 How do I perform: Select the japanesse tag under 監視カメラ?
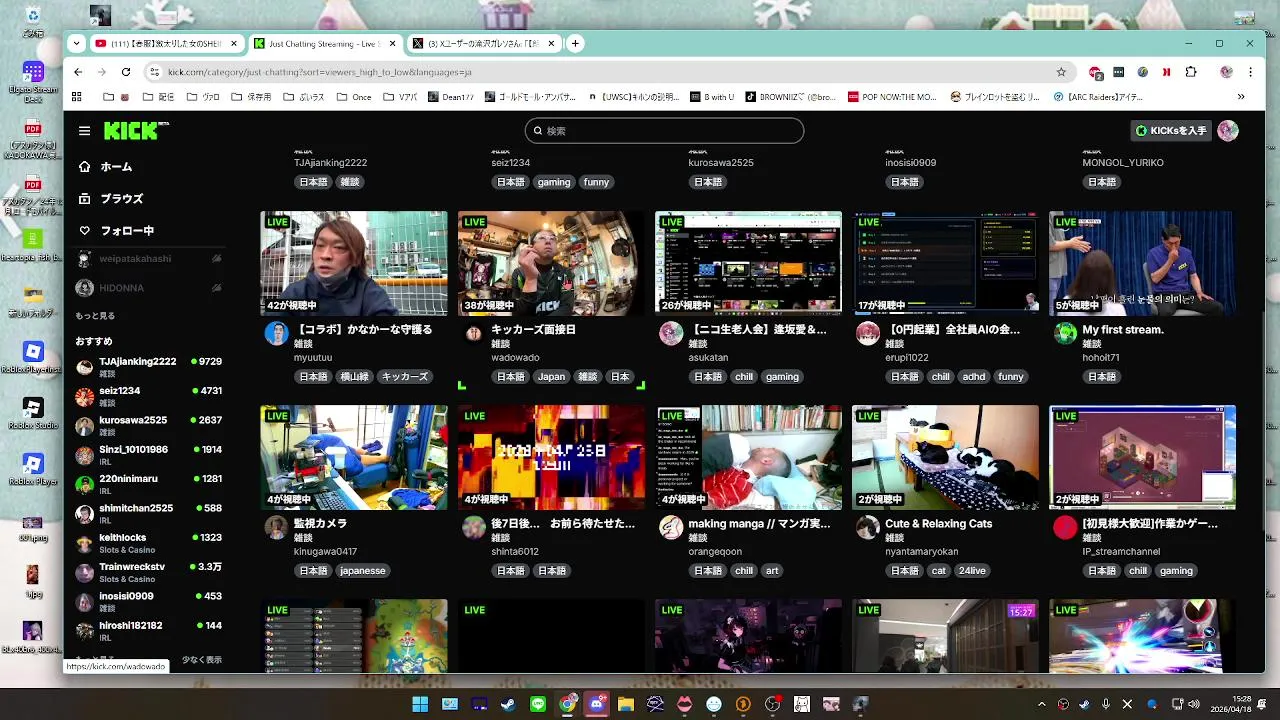tap(362, 571)
